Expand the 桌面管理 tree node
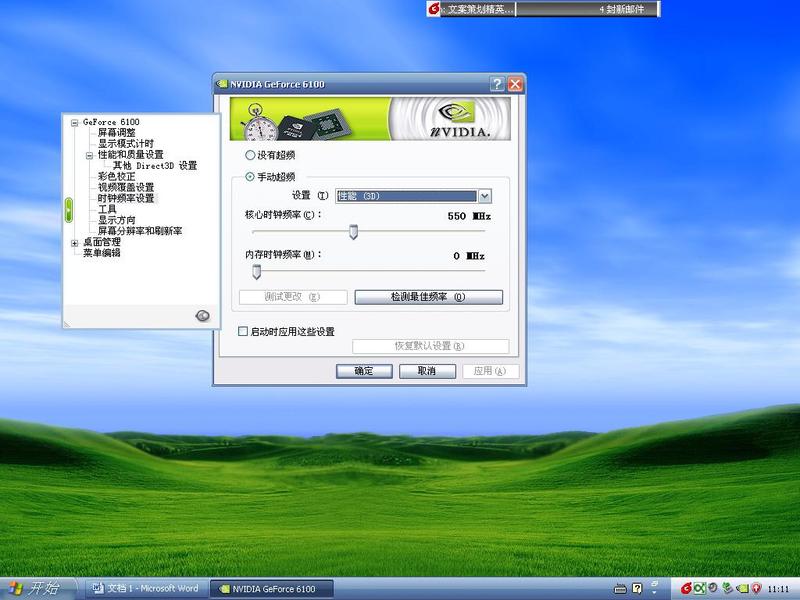Image resolution: width=800 pixels, height=600 pixels. point(74,243)
